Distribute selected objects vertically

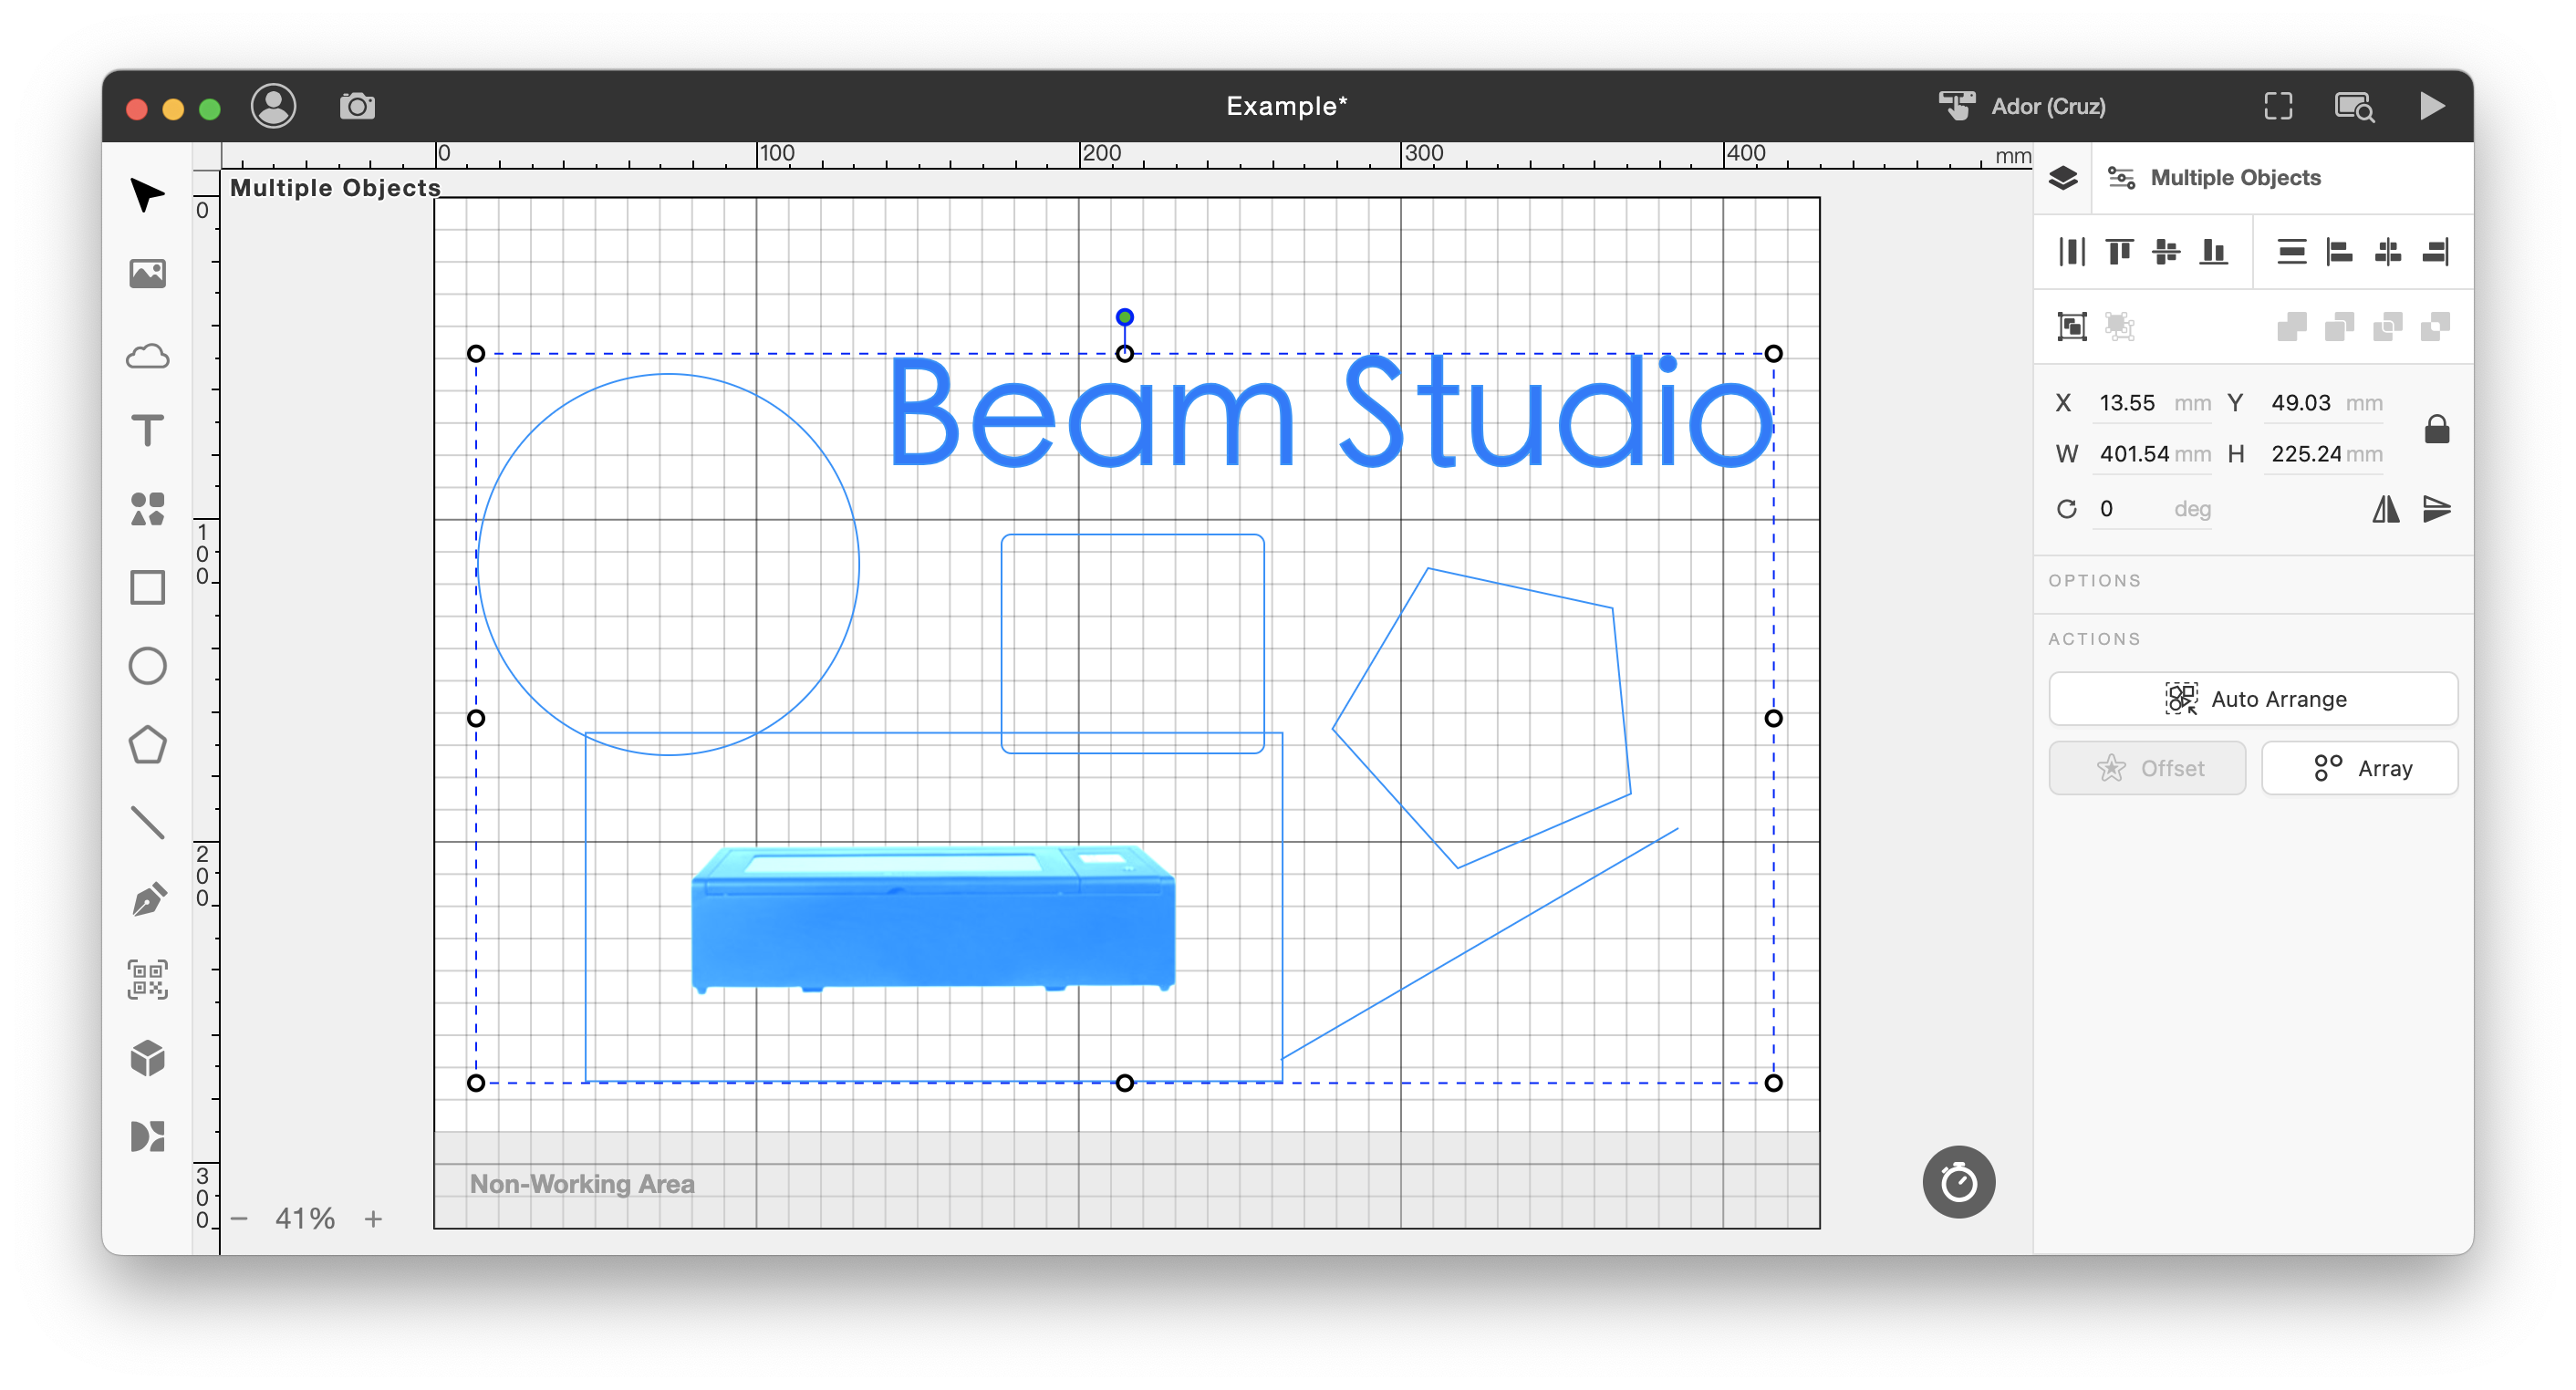coord(2292,251)
